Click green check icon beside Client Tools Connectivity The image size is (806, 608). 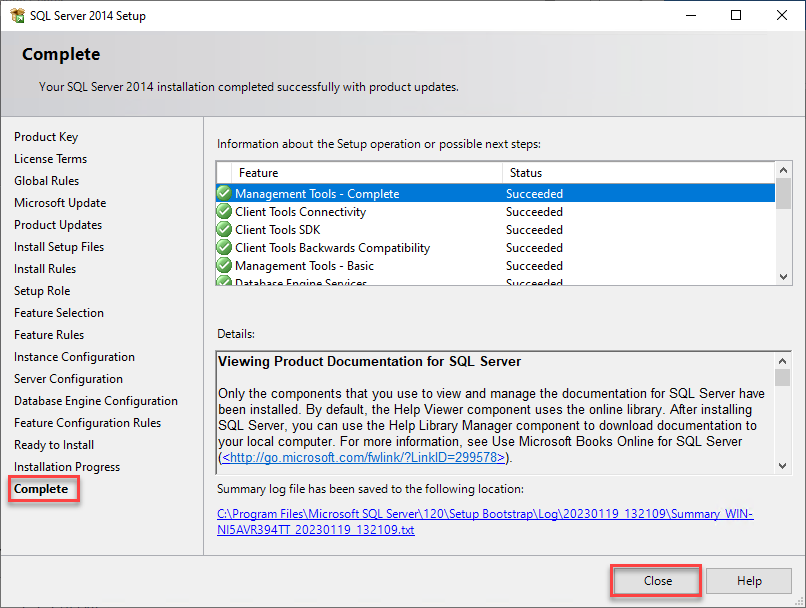click(x=224, y=211)
